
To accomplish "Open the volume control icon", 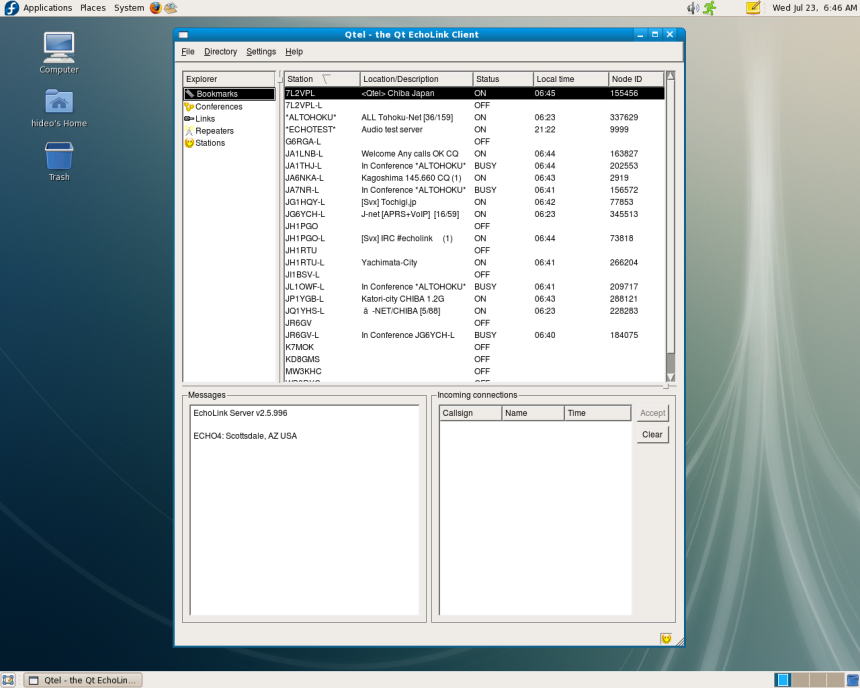I will (x=693, y=8).
